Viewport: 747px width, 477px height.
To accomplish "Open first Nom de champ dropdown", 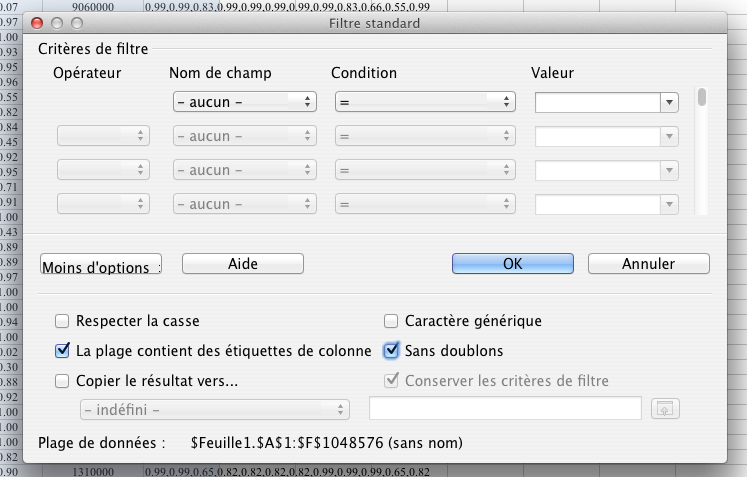I will click(243, 102).
